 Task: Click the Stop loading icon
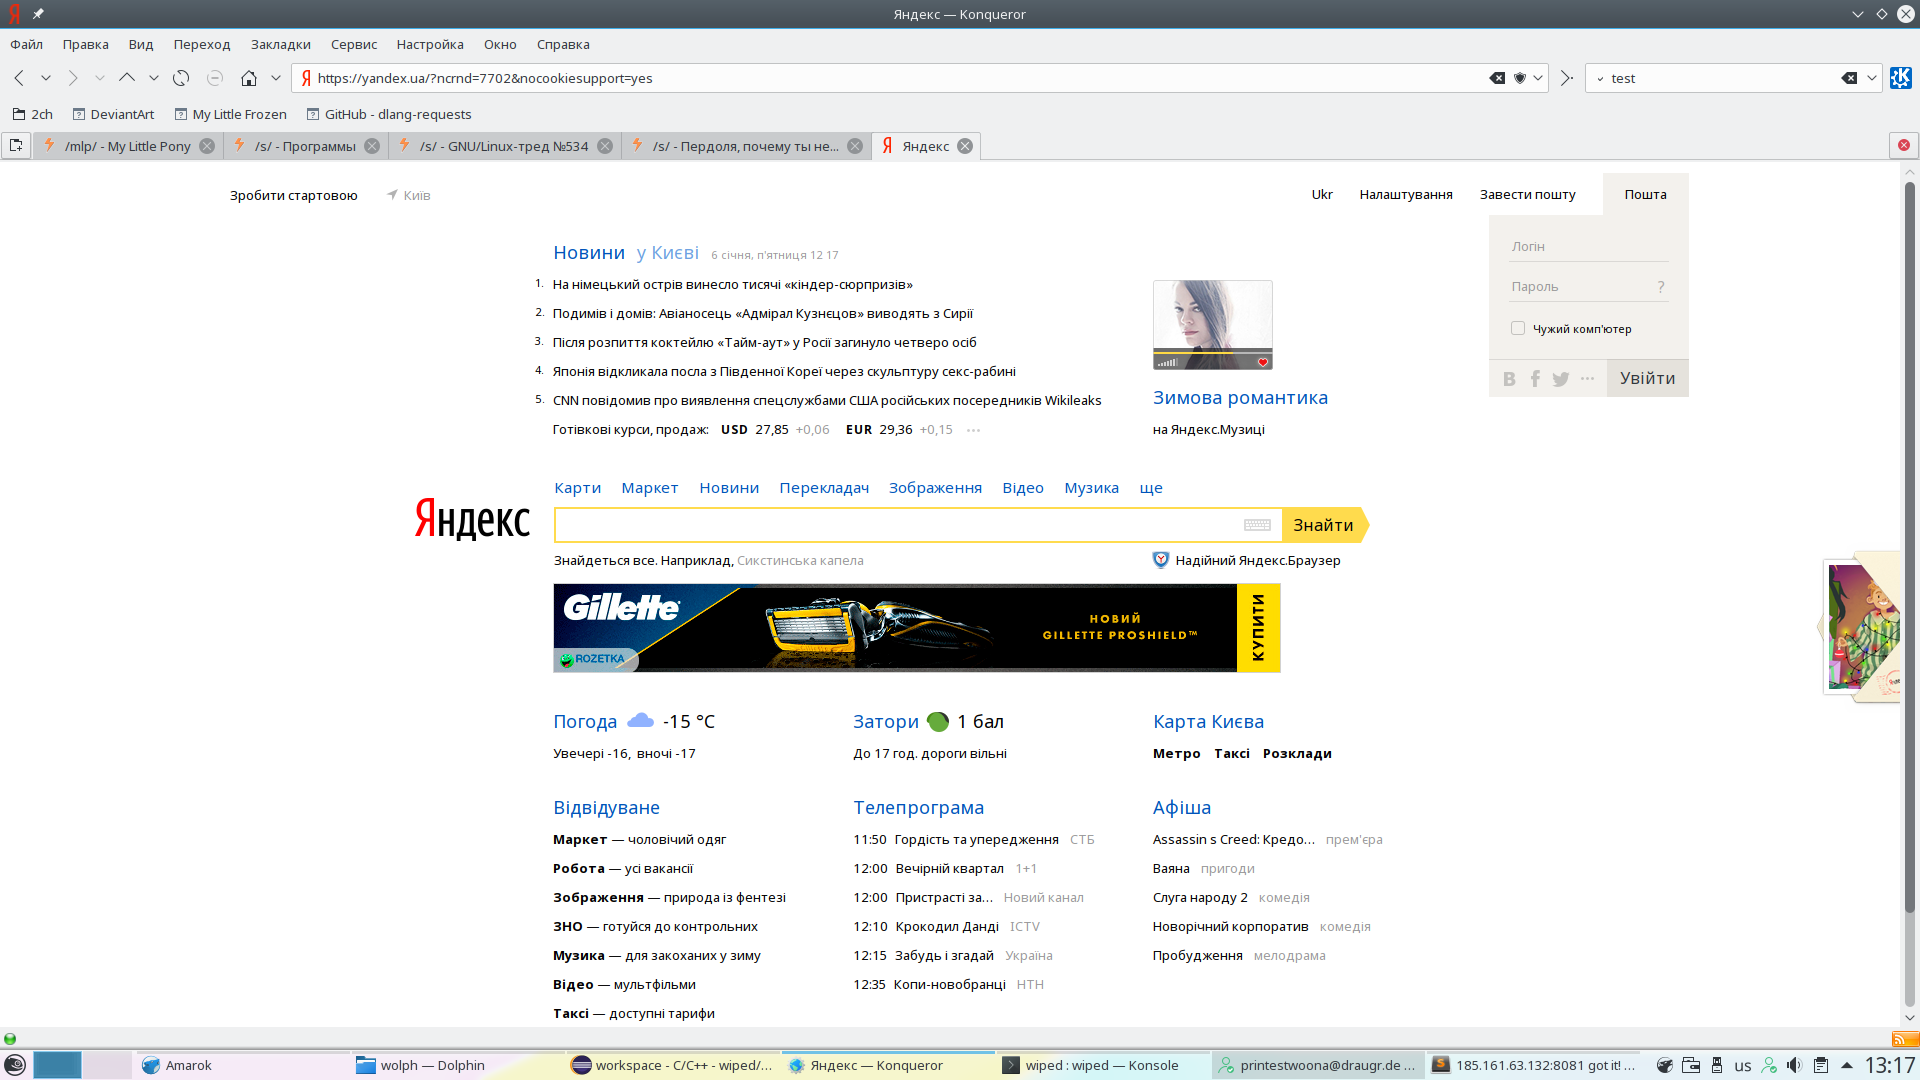(214, 78)
